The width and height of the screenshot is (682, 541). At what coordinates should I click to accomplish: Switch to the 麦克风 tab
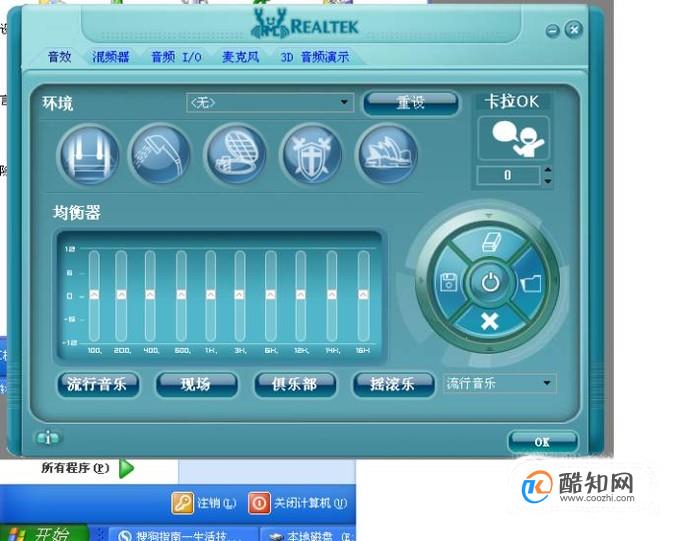(x=241, y=57)
